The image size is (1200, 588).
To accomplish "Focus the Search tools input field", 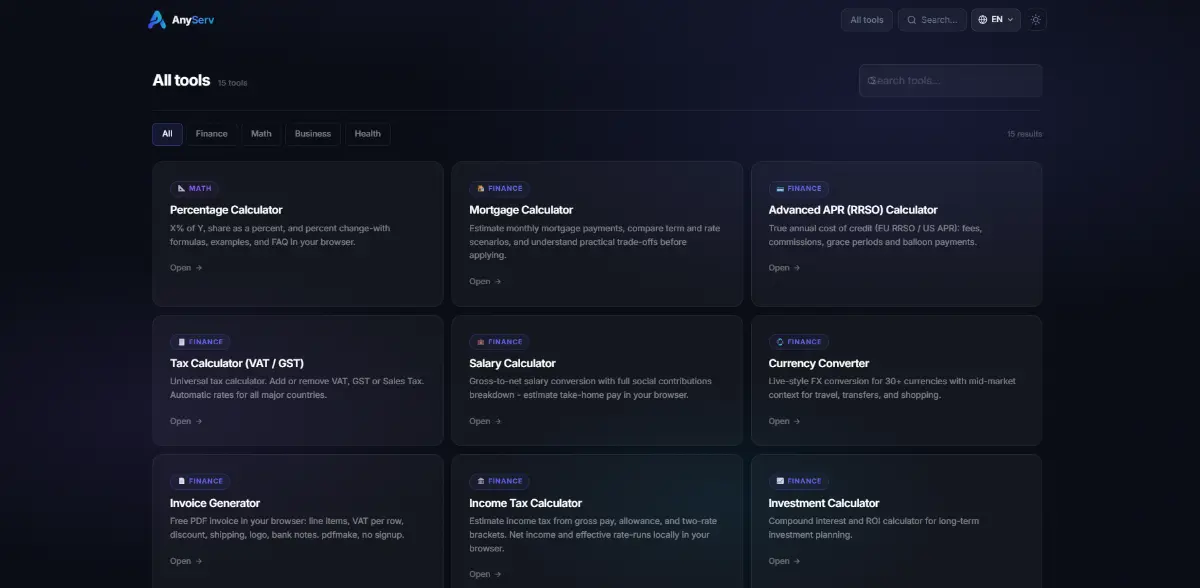I will (x=950, y=81).
